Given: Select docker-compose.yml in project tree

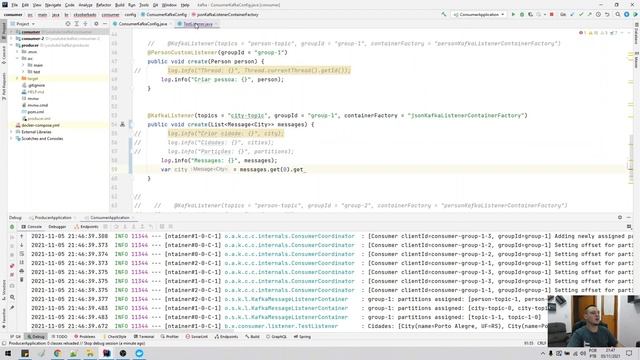Looking at the screenshot, I should tap(40, 125).
